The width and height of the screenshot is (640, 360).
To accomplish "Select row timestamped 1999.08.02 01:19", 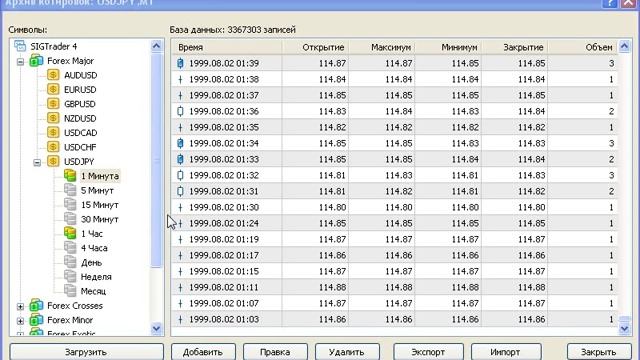I will tap(394, 239).
